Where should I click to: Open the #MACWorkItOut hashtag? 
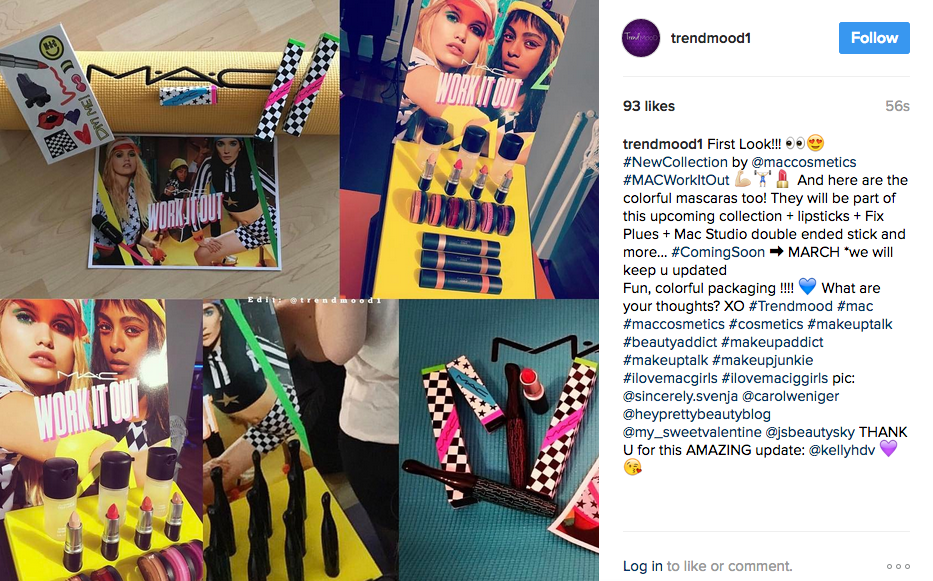coord(676,180)
